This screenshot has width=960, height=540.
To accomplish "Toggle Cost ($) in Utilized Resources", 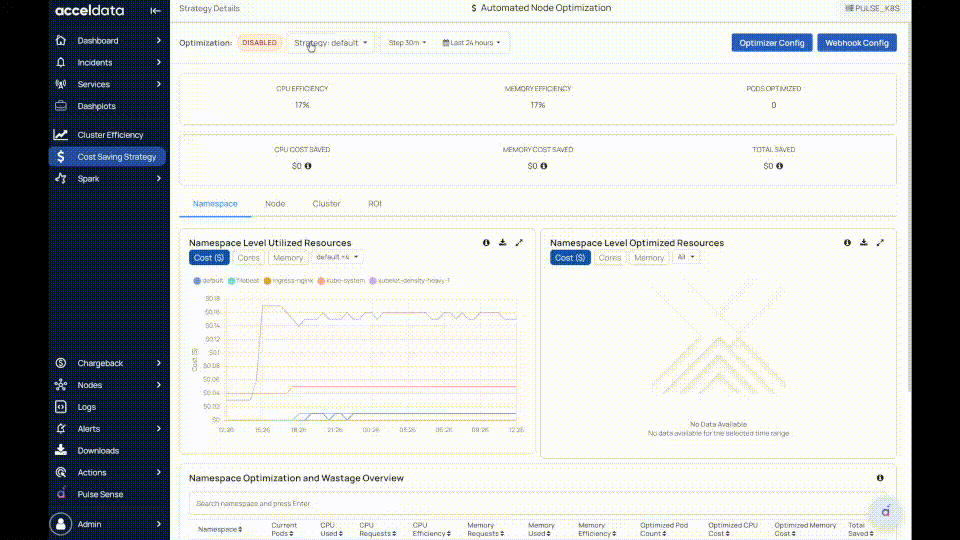I will coord(209,258).
